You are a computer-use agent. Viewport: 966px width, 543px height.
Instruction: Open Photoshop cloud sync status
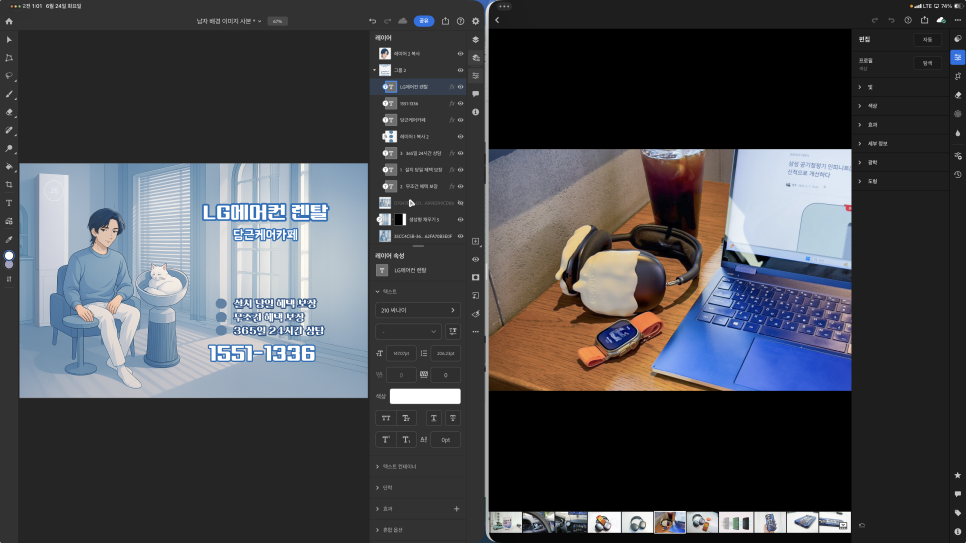click(403, 21)
